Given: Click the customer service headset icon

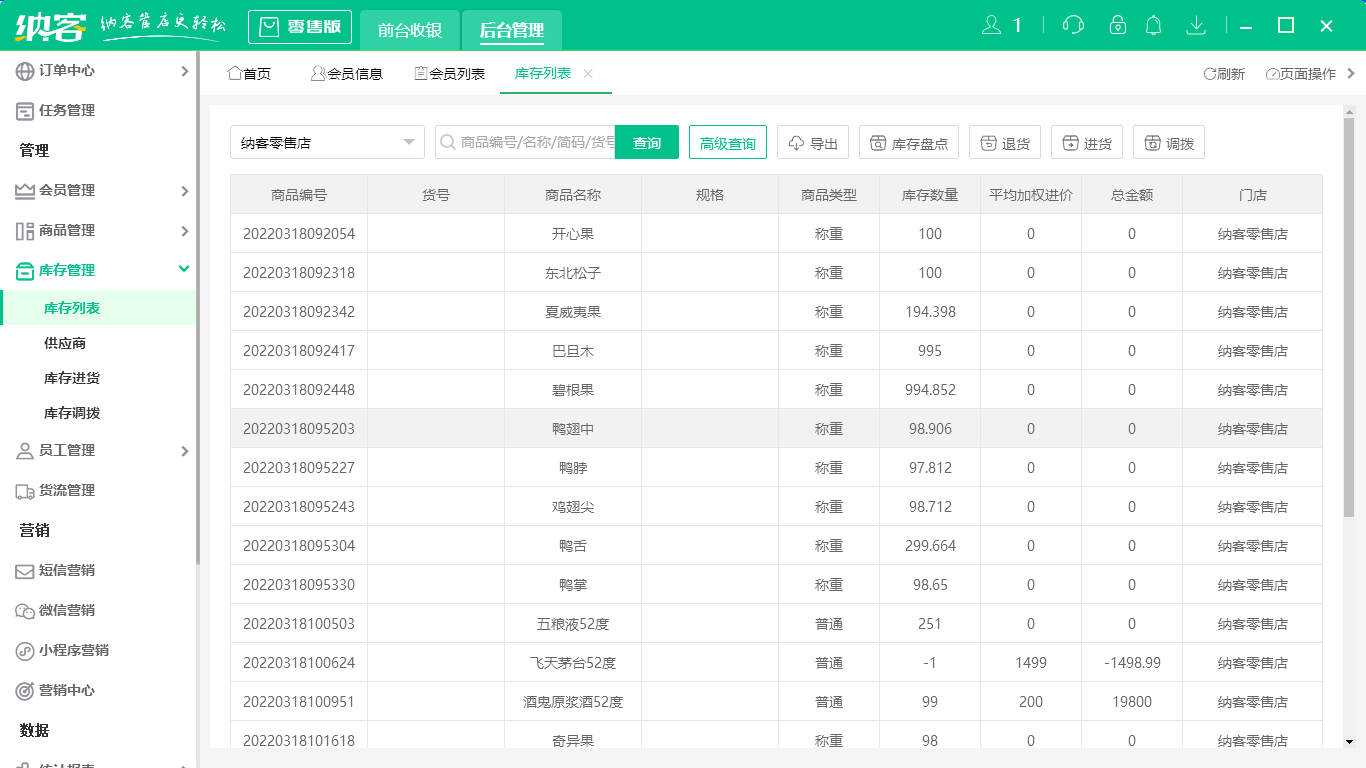Looking at the screenshot, I should 1073,26.
